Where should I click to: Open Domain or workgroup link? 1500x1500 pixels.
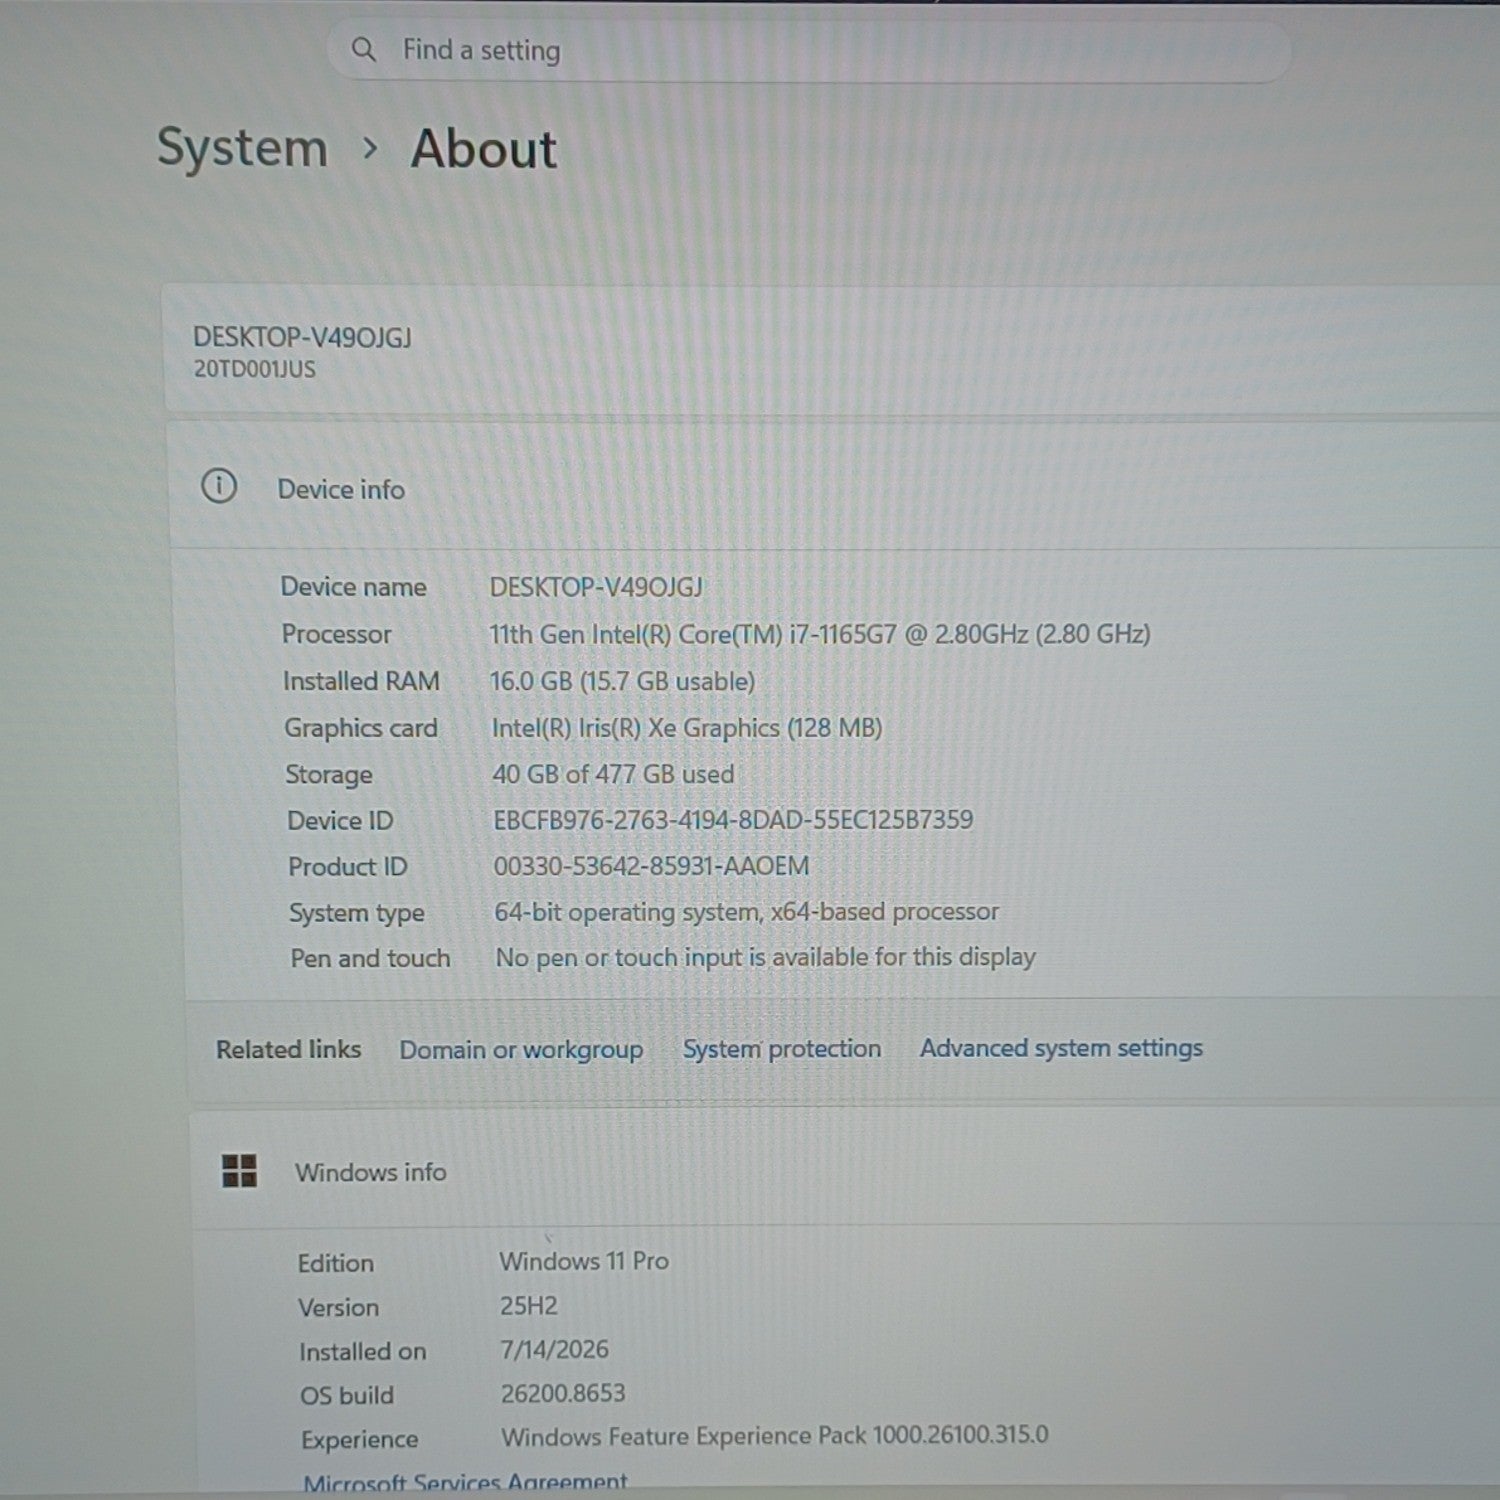[521, 1050]
